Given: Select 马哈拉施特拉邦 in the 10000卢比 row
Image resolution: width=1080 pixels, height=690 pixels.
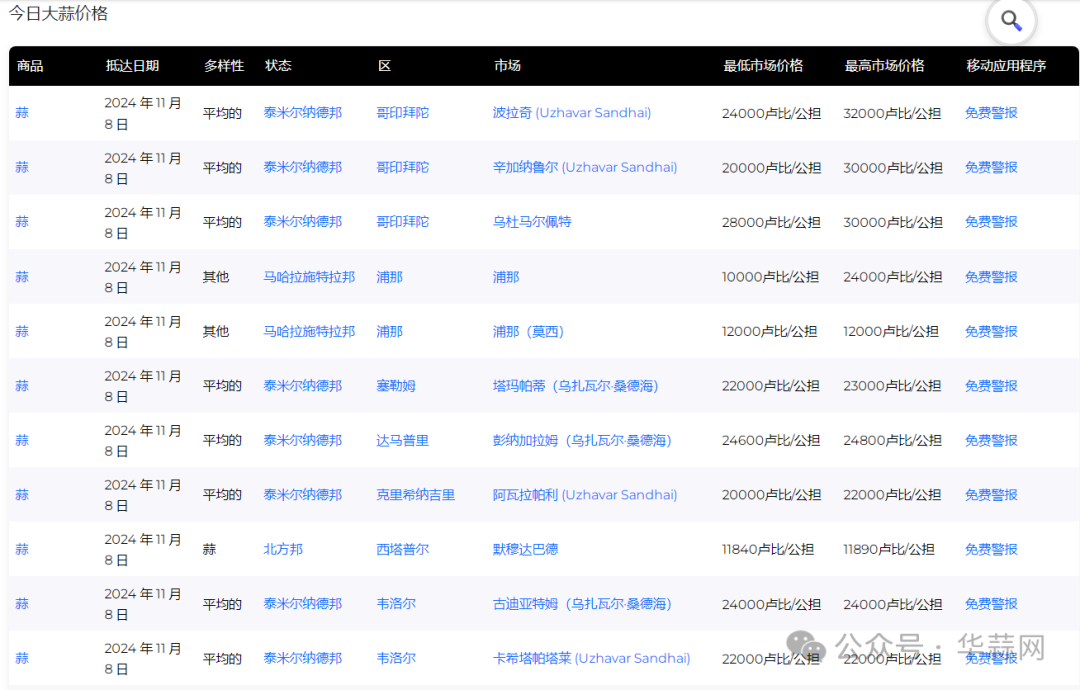Looking at the screenshot, I should tap(309, 277).
